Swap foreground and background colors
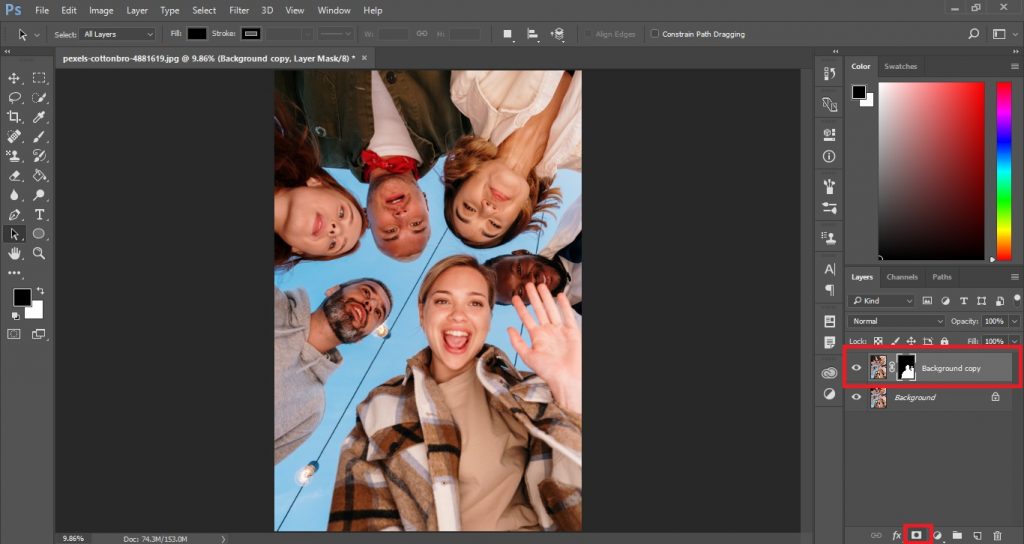Image resolution: width=1024 pixels, height=544 pixels. pyautogui.click(x=40, y=290)
